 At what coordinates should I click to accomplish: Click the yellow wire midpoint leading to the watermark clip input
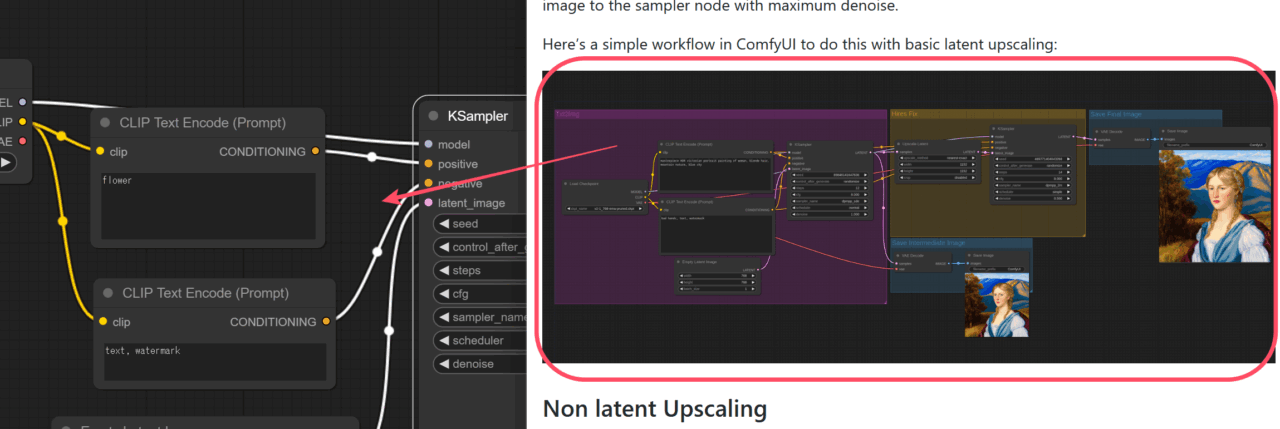click(62, 221)
